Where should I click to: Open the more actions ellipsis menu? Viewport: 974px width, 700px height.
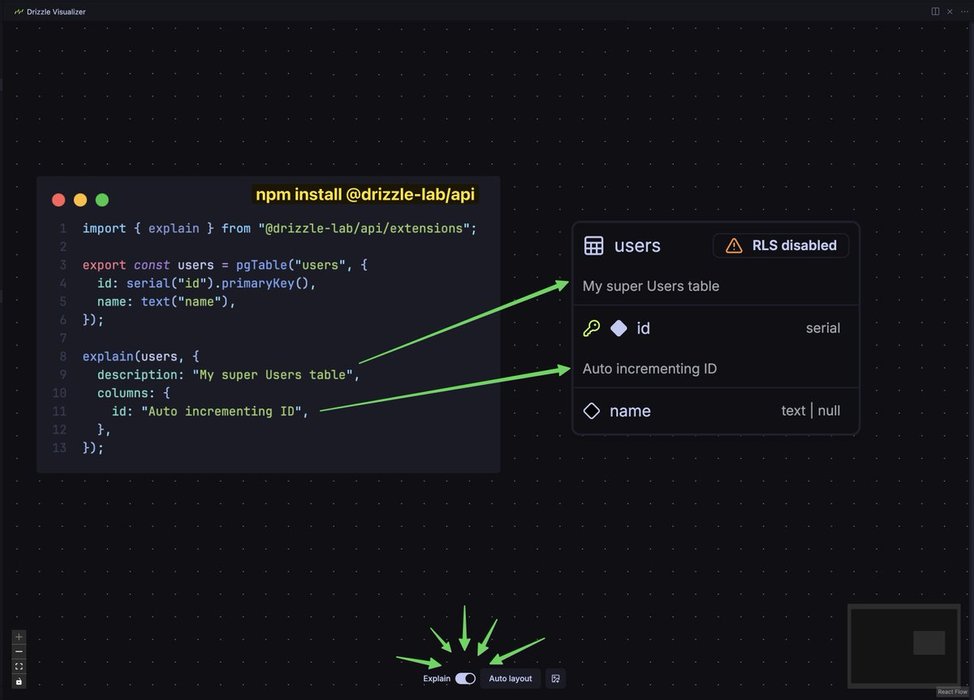[963, 11]
